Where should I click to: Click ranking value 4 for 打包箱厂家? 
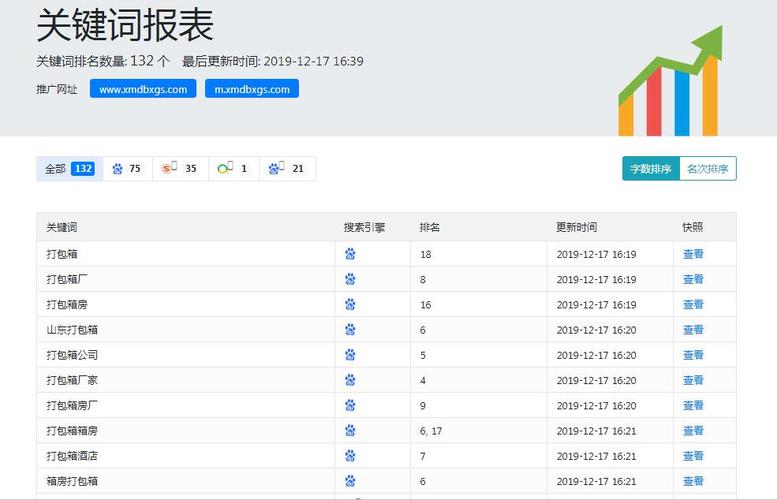pyautogui.click(x=423, y=381)
